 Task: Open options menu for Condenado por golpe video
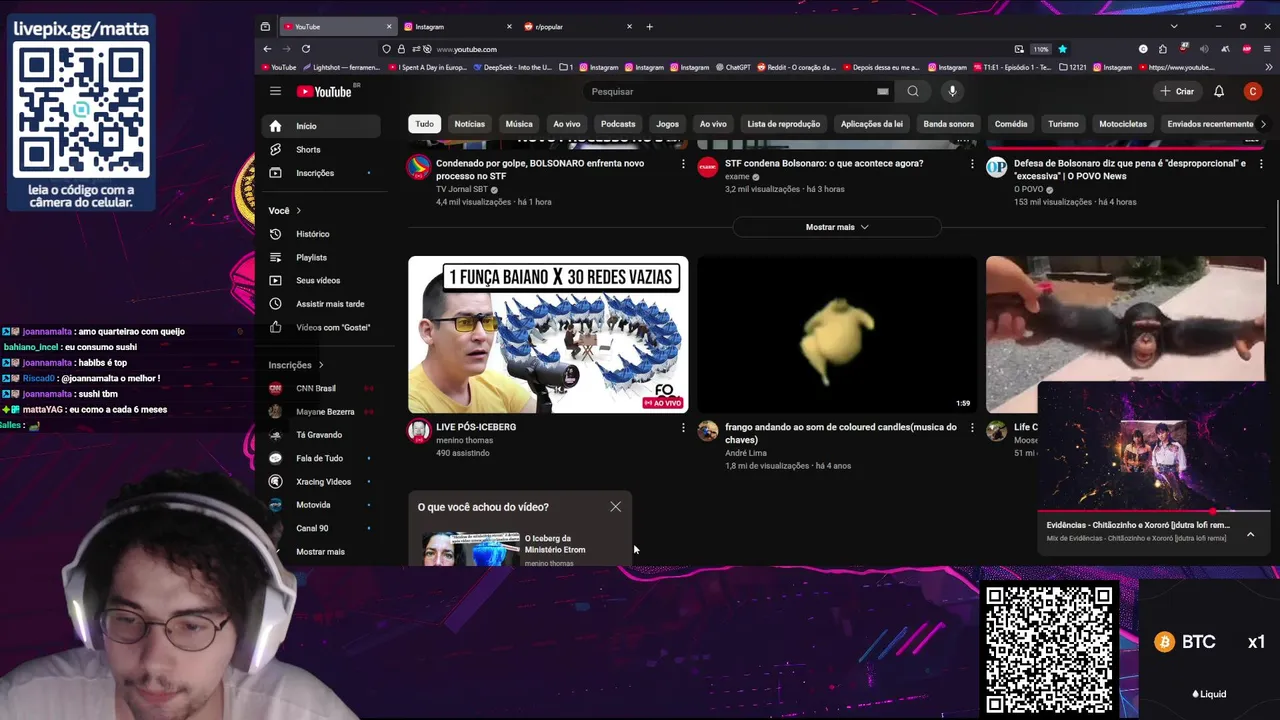[683, 164]
